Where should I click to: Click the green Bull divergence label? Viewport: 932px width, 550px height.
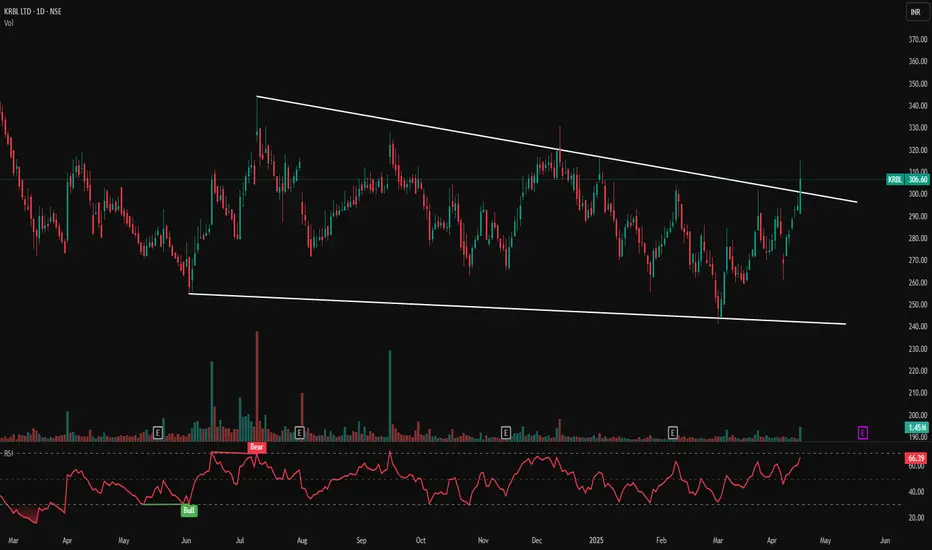tap(189, 510)
